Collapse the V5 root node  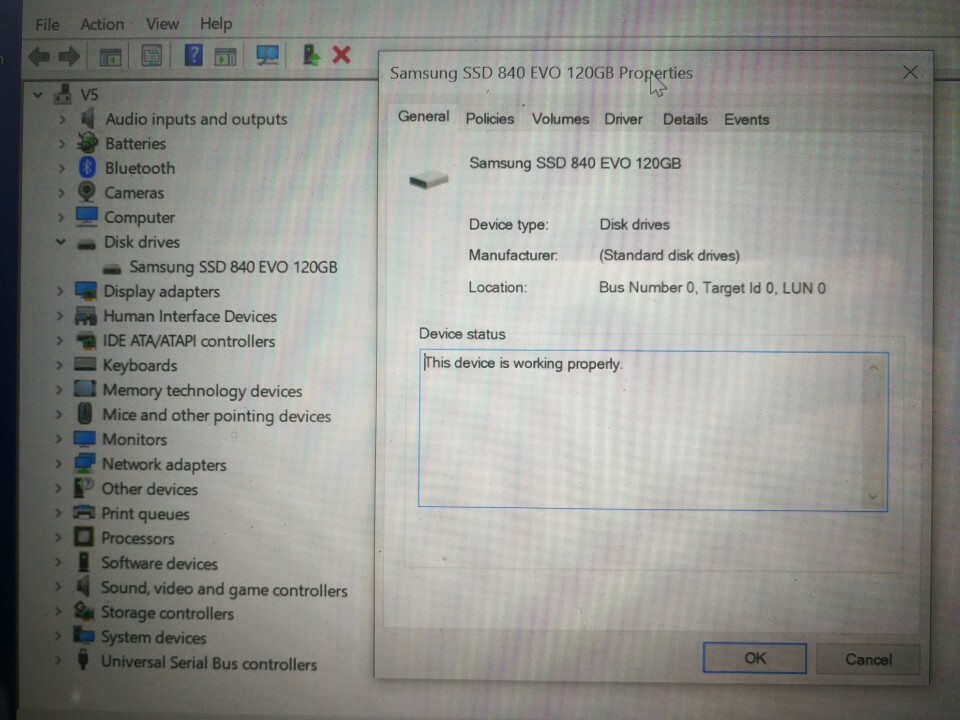38,95
